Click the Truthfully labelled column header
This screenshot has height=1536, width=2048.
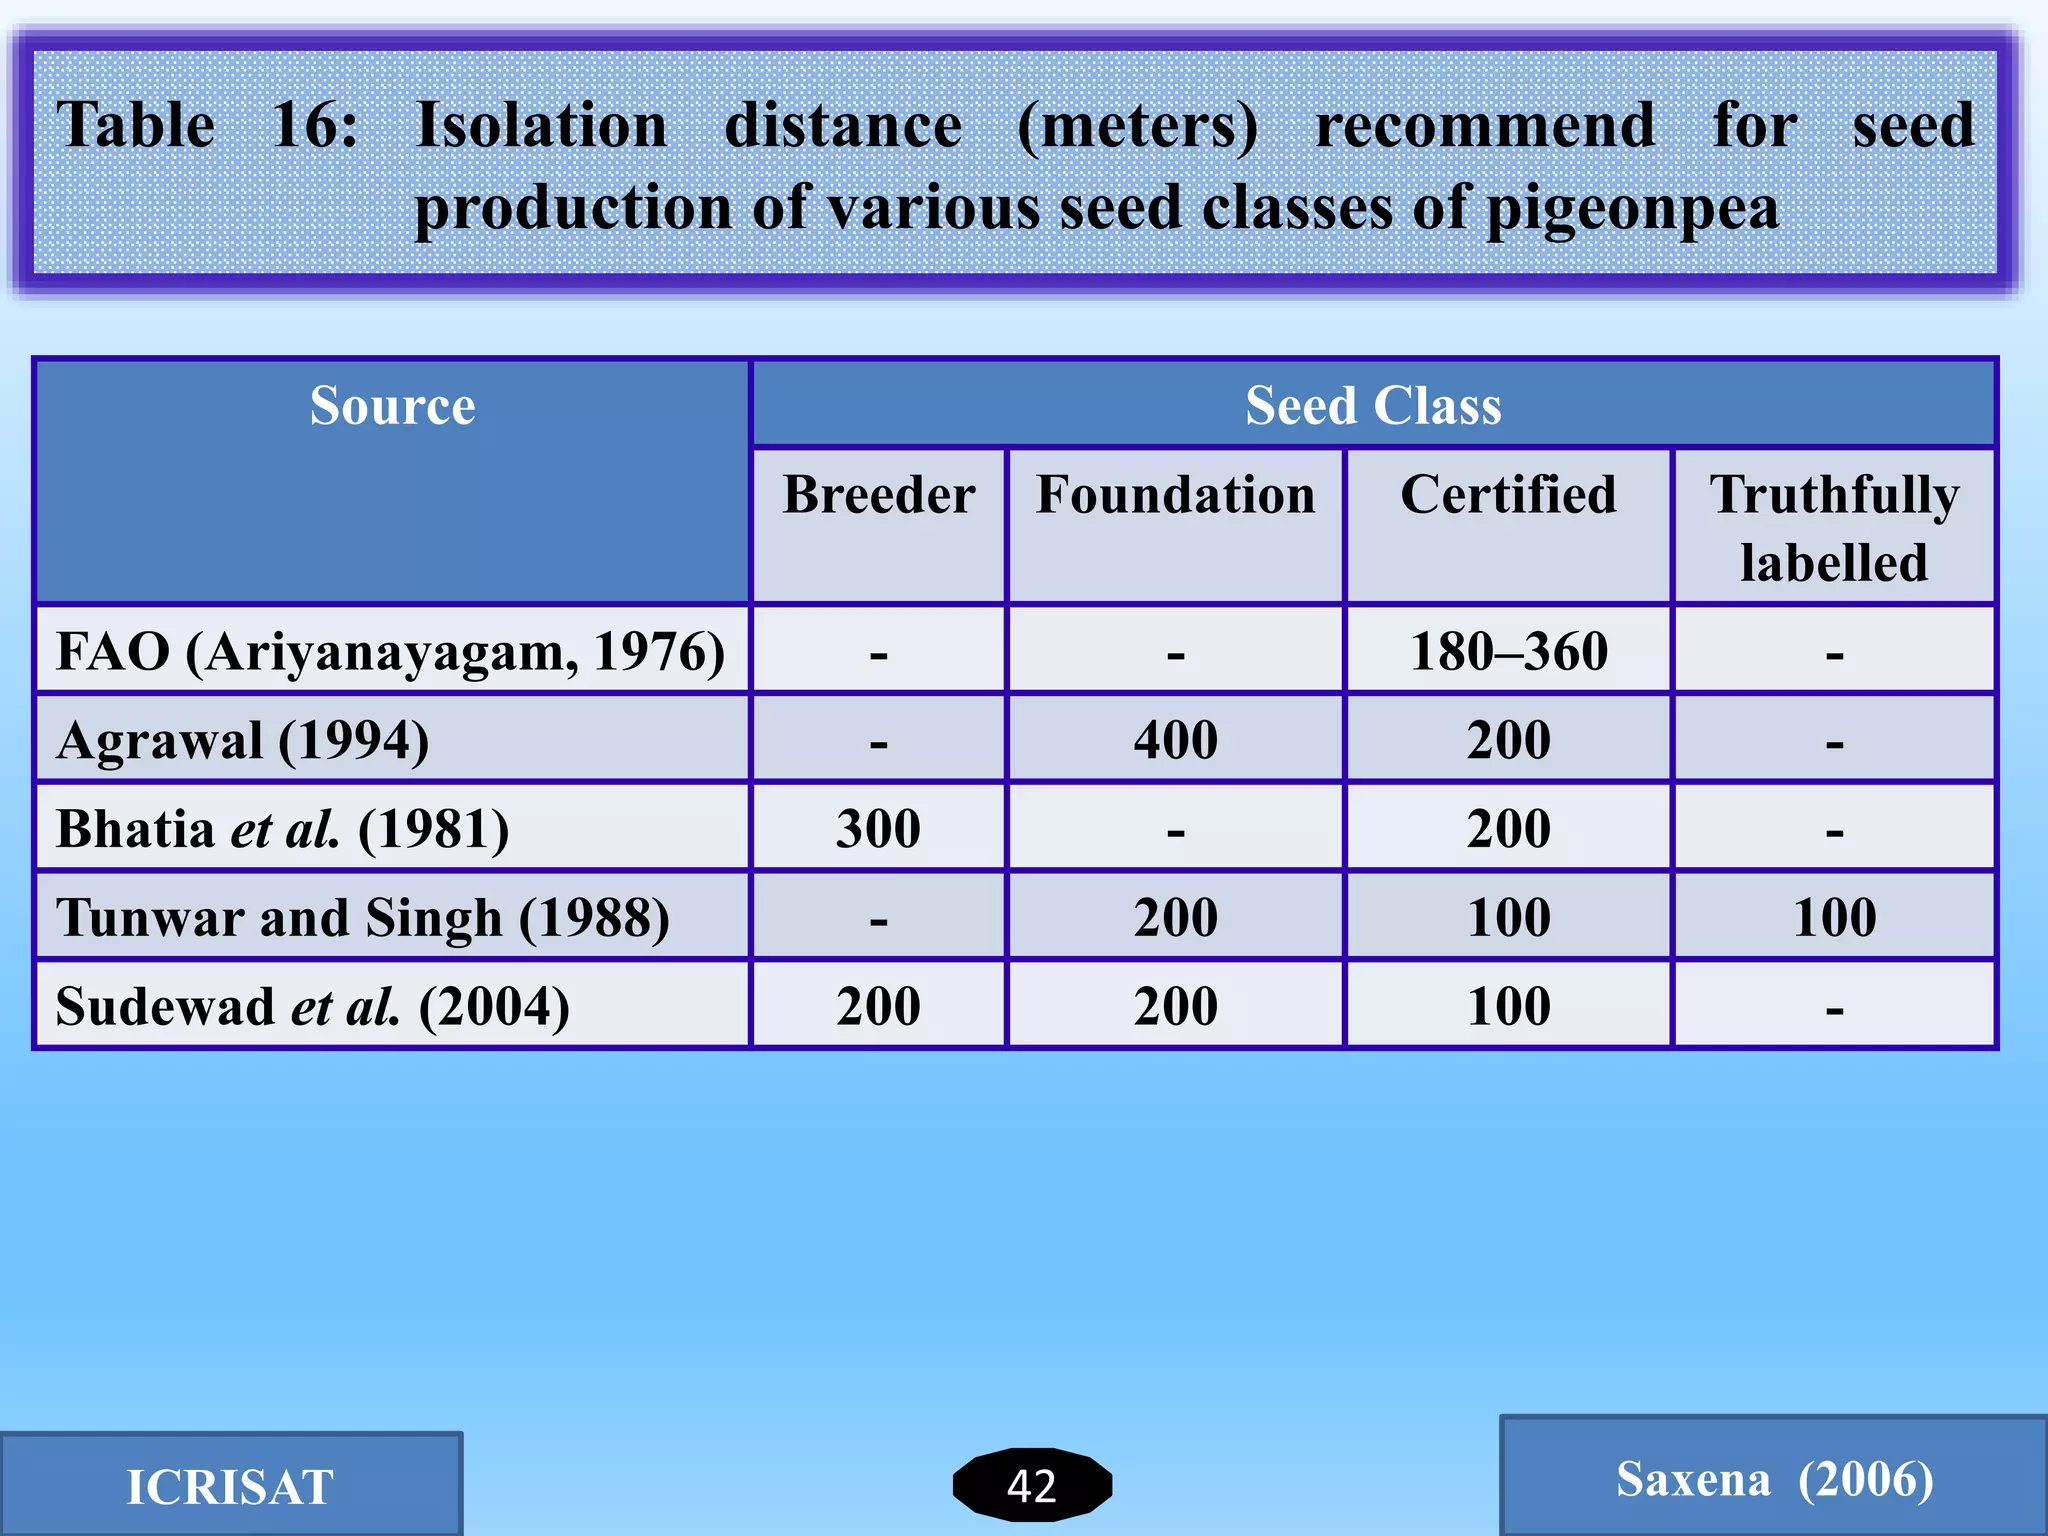[1834, 526]
